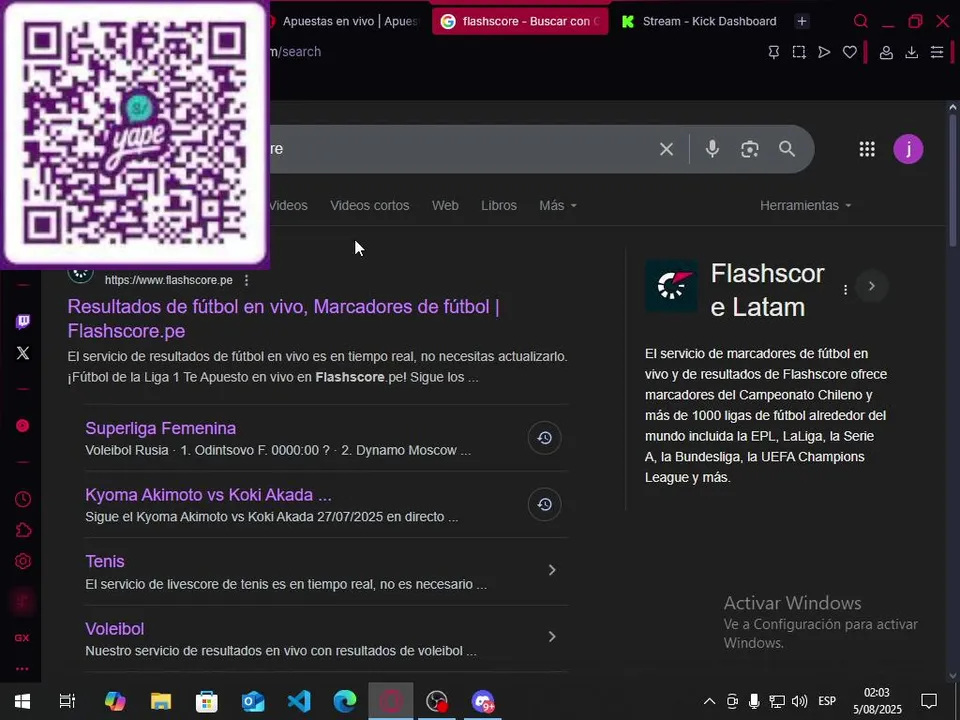The height and width of the screenshot is (720, 960).
Task: Open Resultados de fútbol en vivo link
Action: pyautogui.click(x=283, y=319)
